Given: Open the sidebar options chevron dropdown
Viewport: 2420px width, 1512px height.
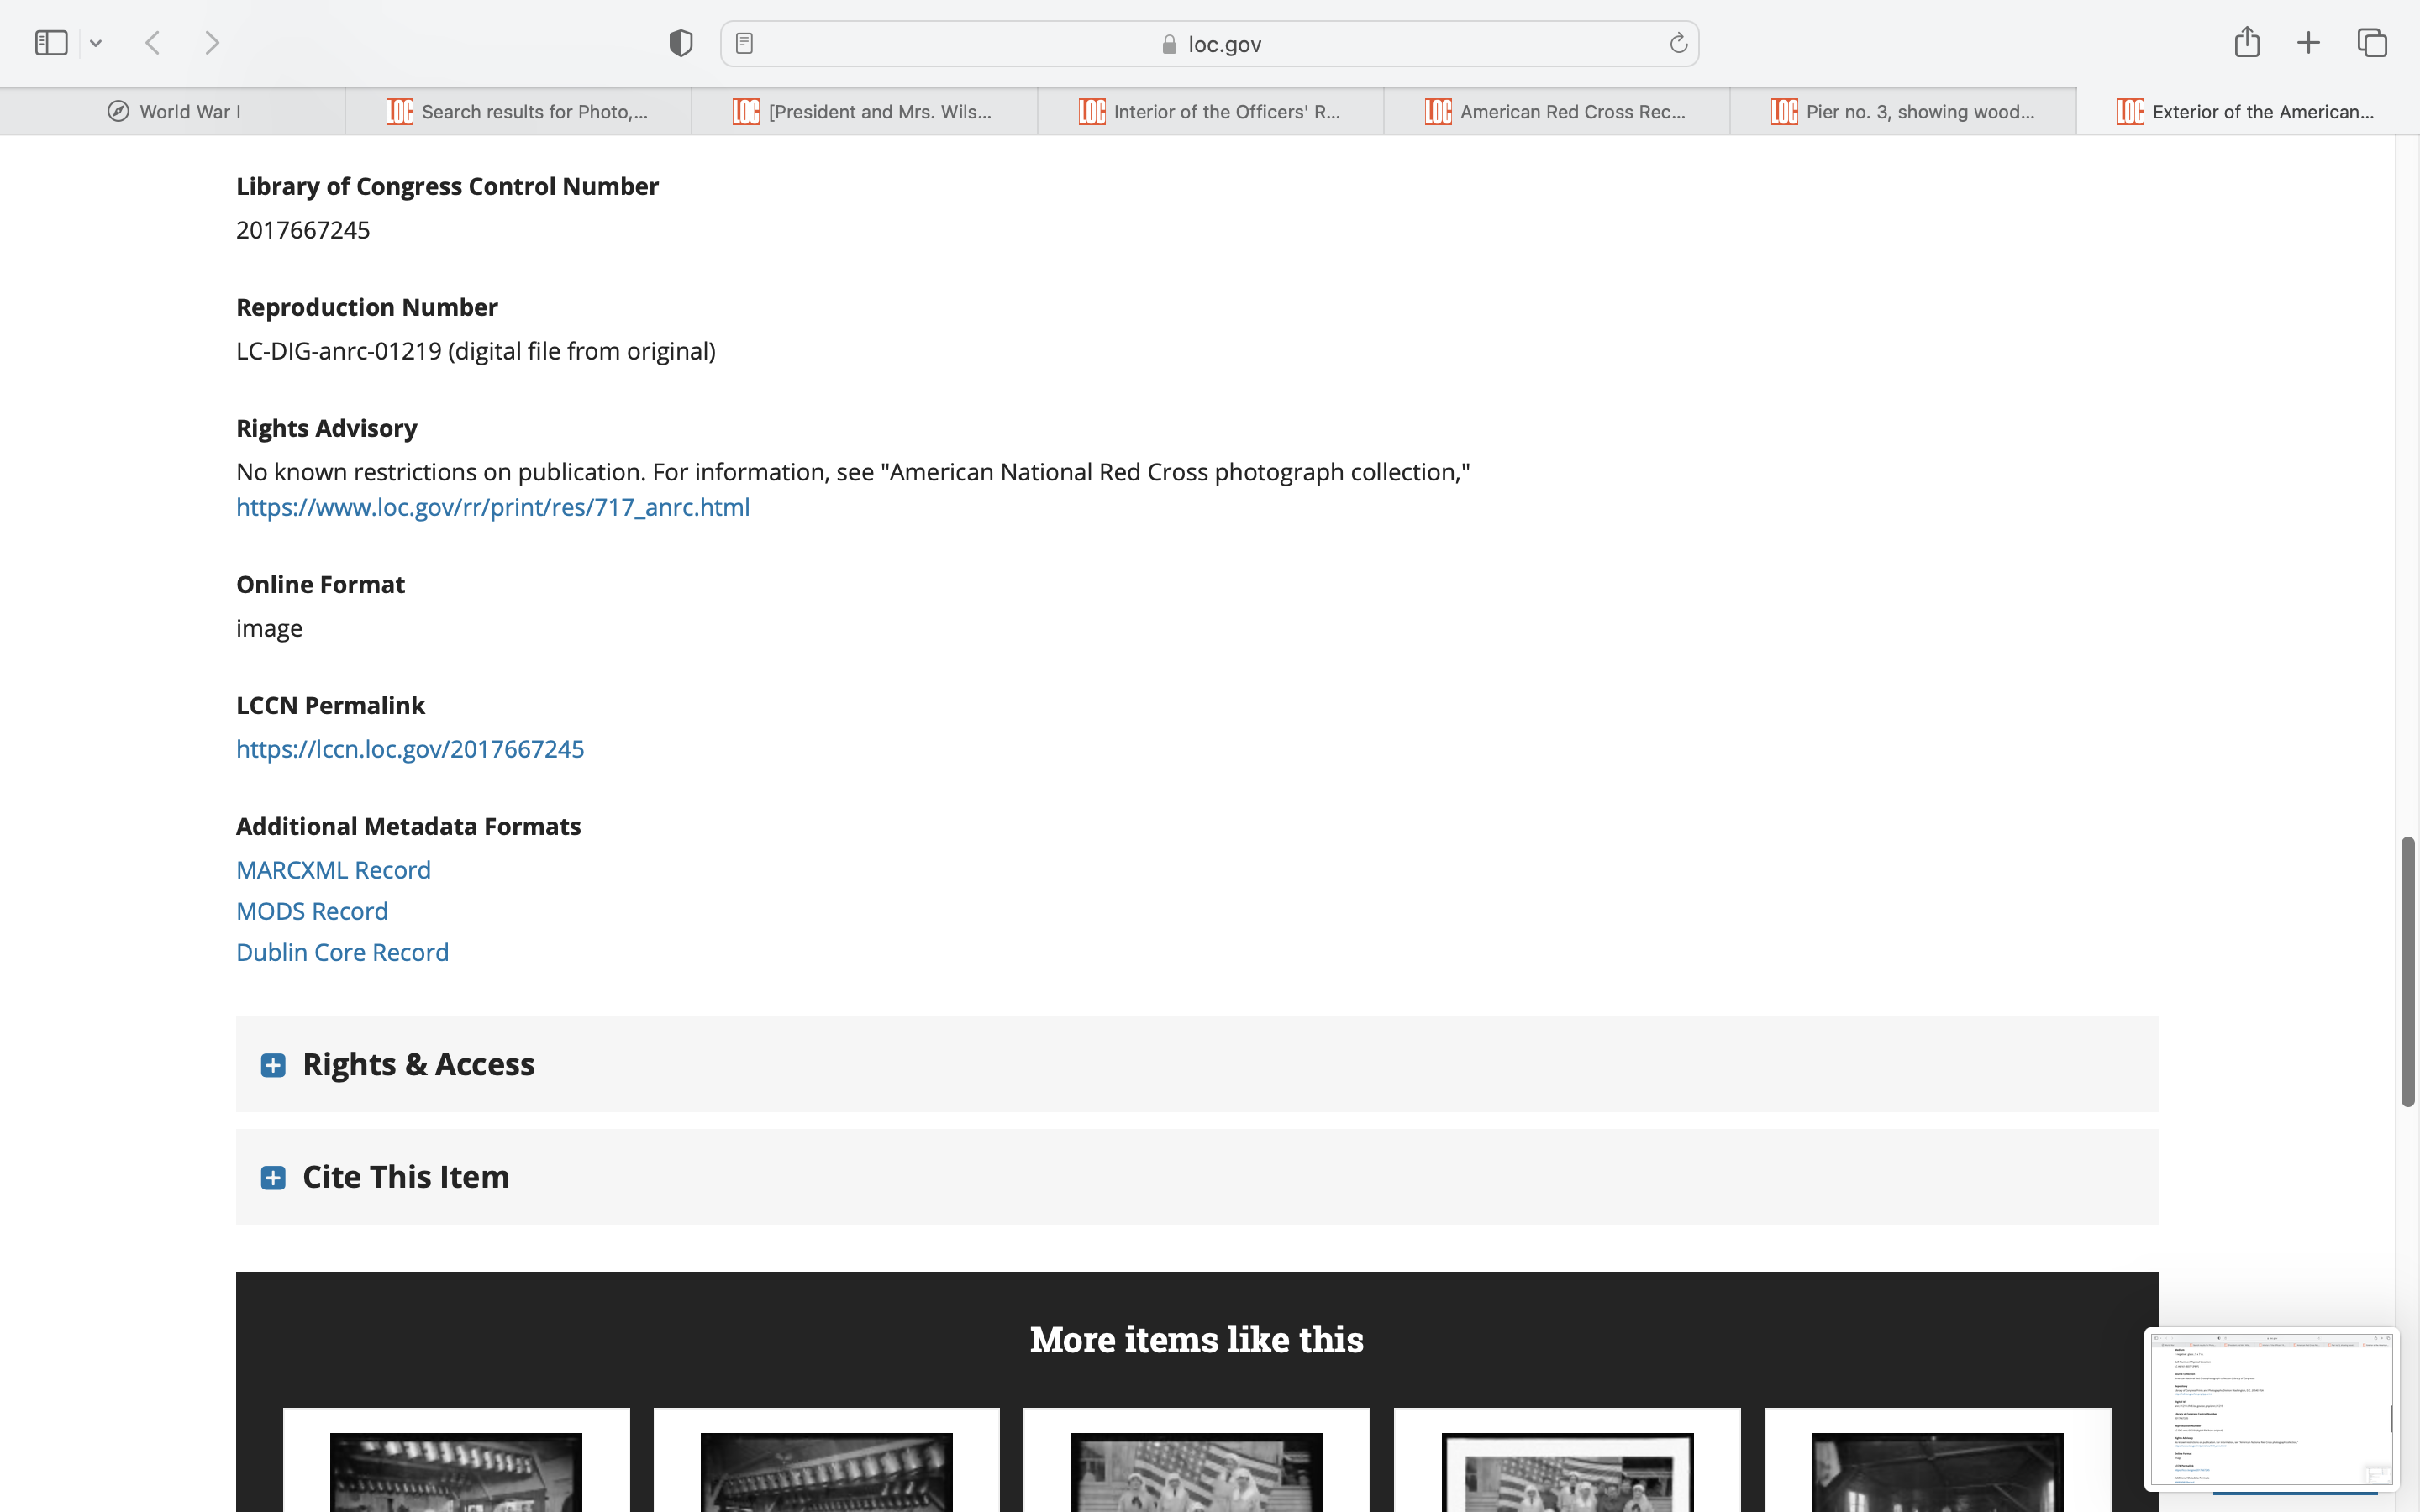Looking at the screenshot, I should 96,43.
